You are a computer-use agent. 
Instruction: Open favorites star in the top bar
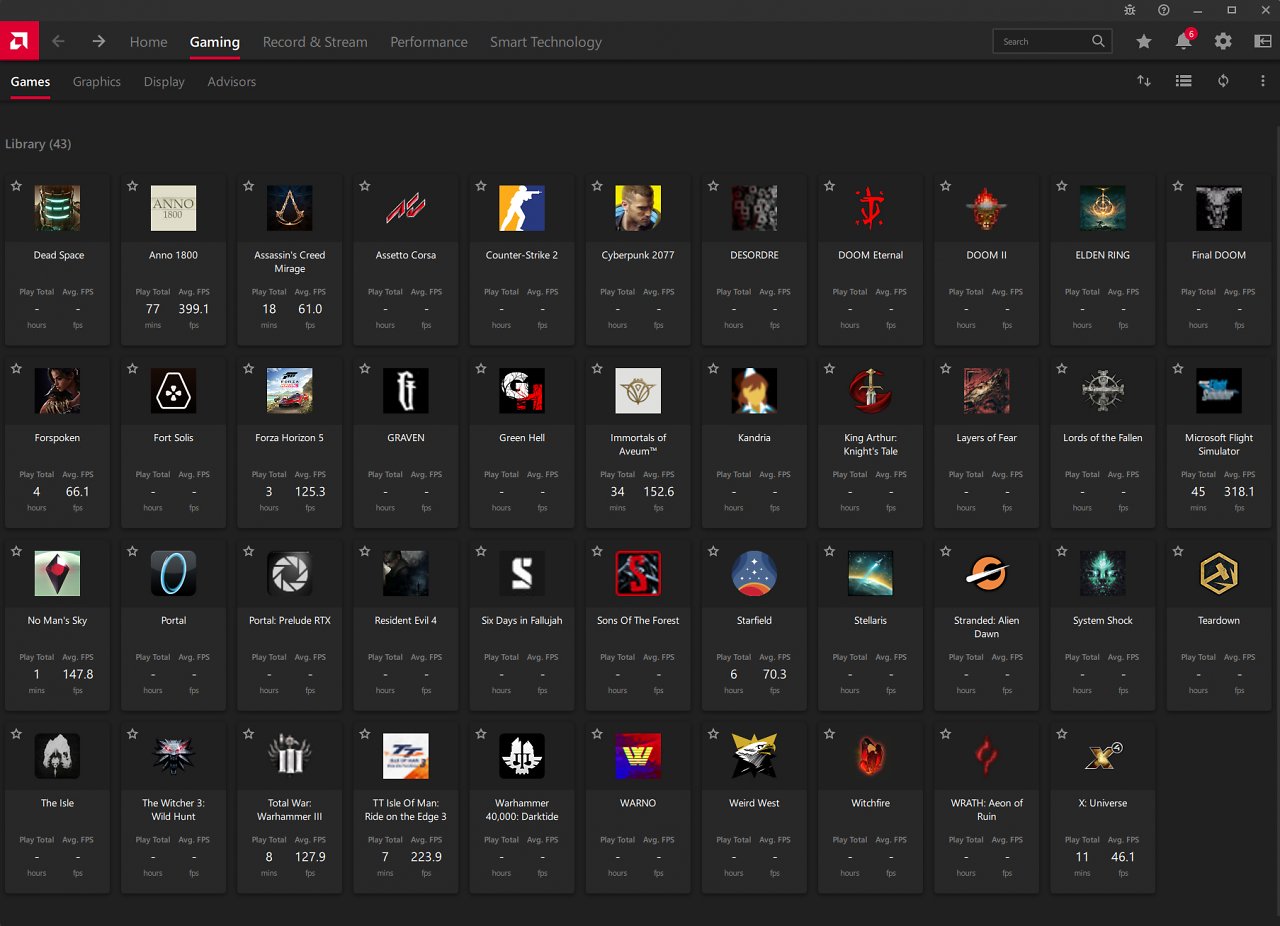tap(1144, 42)
